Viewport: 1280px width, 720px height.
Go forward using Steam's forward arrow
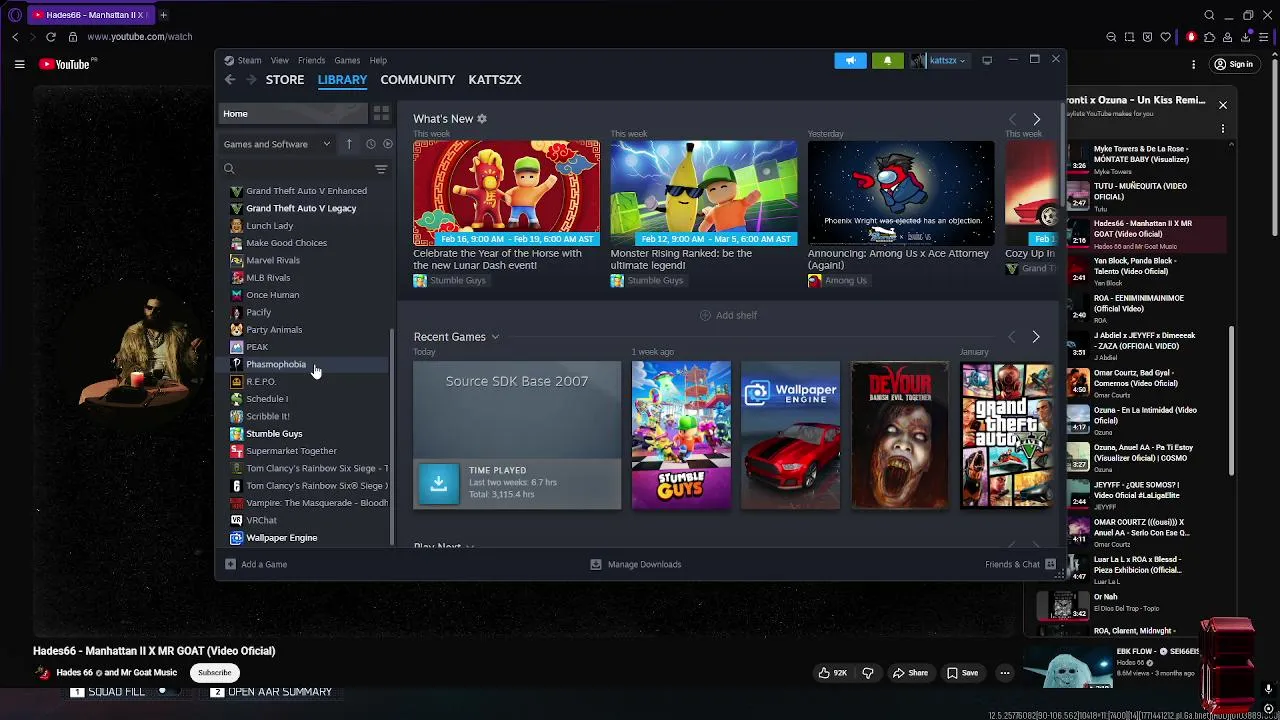pos(251,79)
